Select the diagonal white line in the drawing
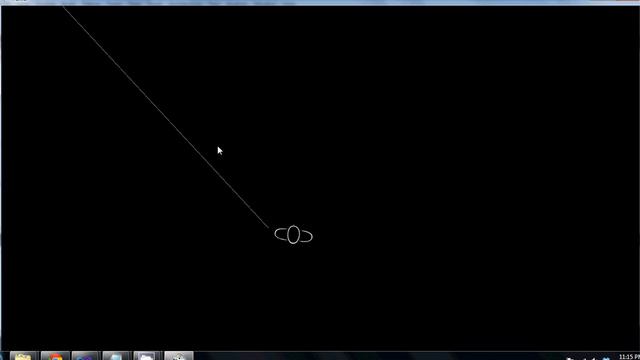640x360 pixels. (x=166, y=117)
